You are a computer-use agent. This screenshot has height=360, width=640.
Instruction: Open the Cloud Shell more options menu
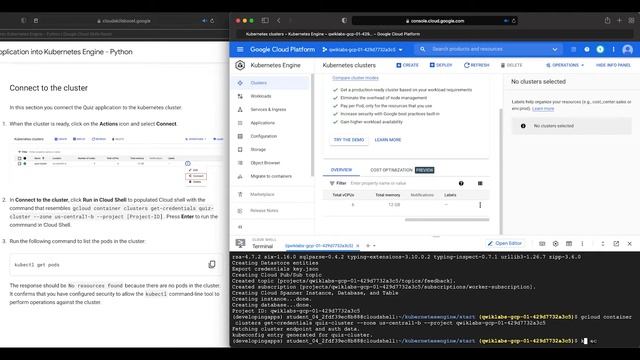tap(582, 244)
